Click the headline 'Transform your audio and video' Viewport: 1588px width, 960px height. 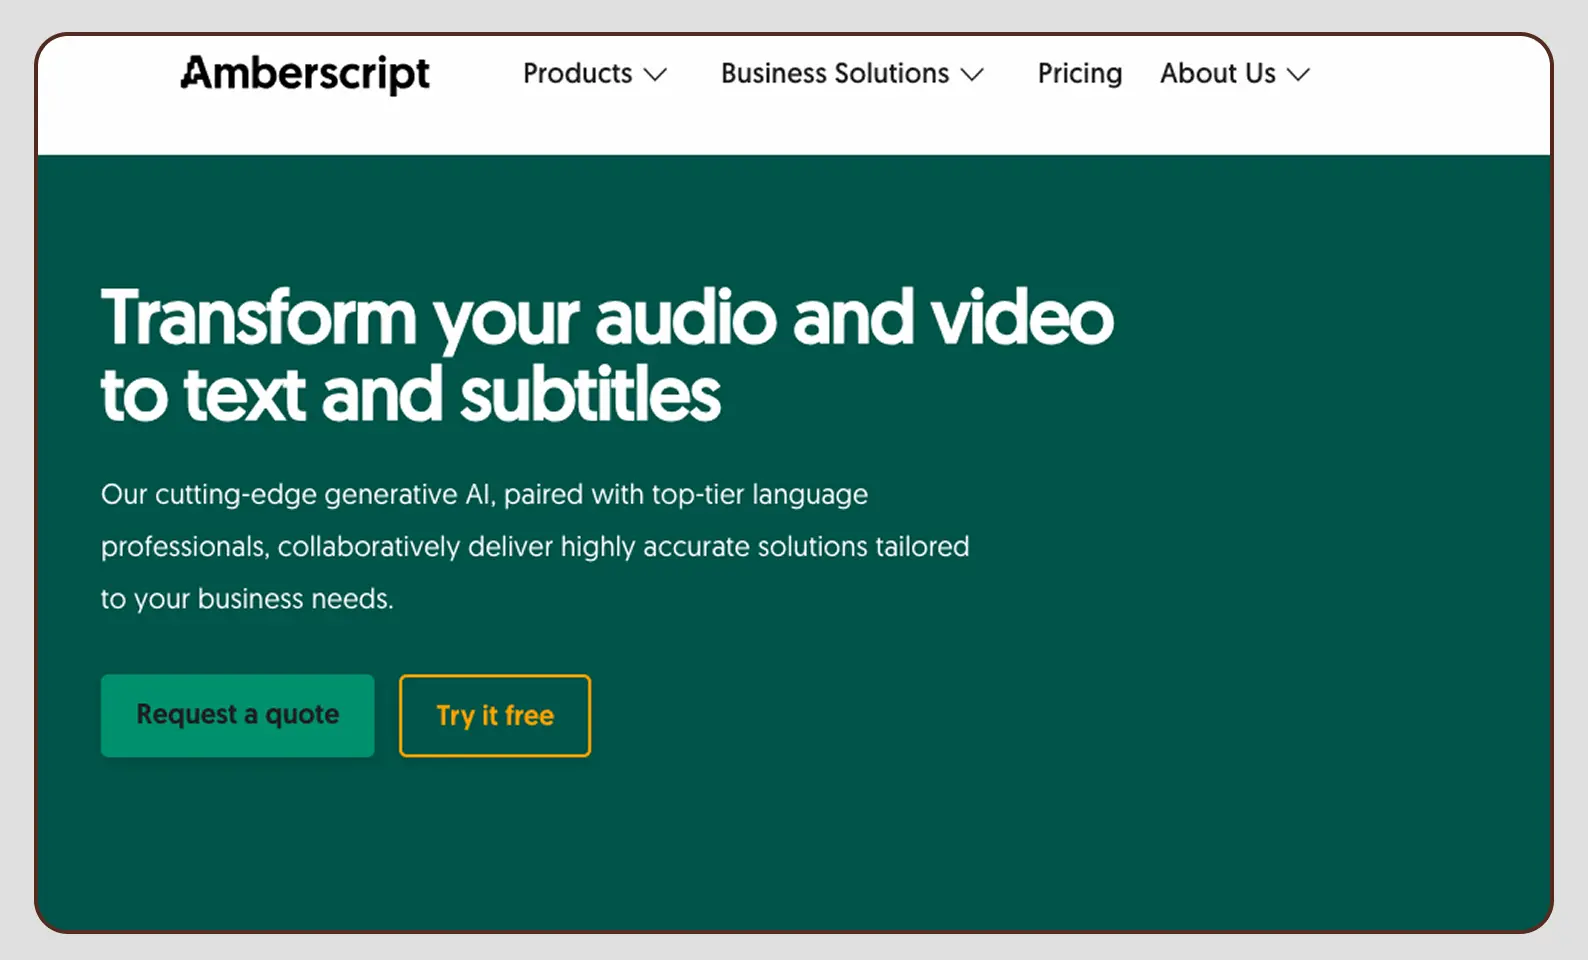tap(606, 318)
